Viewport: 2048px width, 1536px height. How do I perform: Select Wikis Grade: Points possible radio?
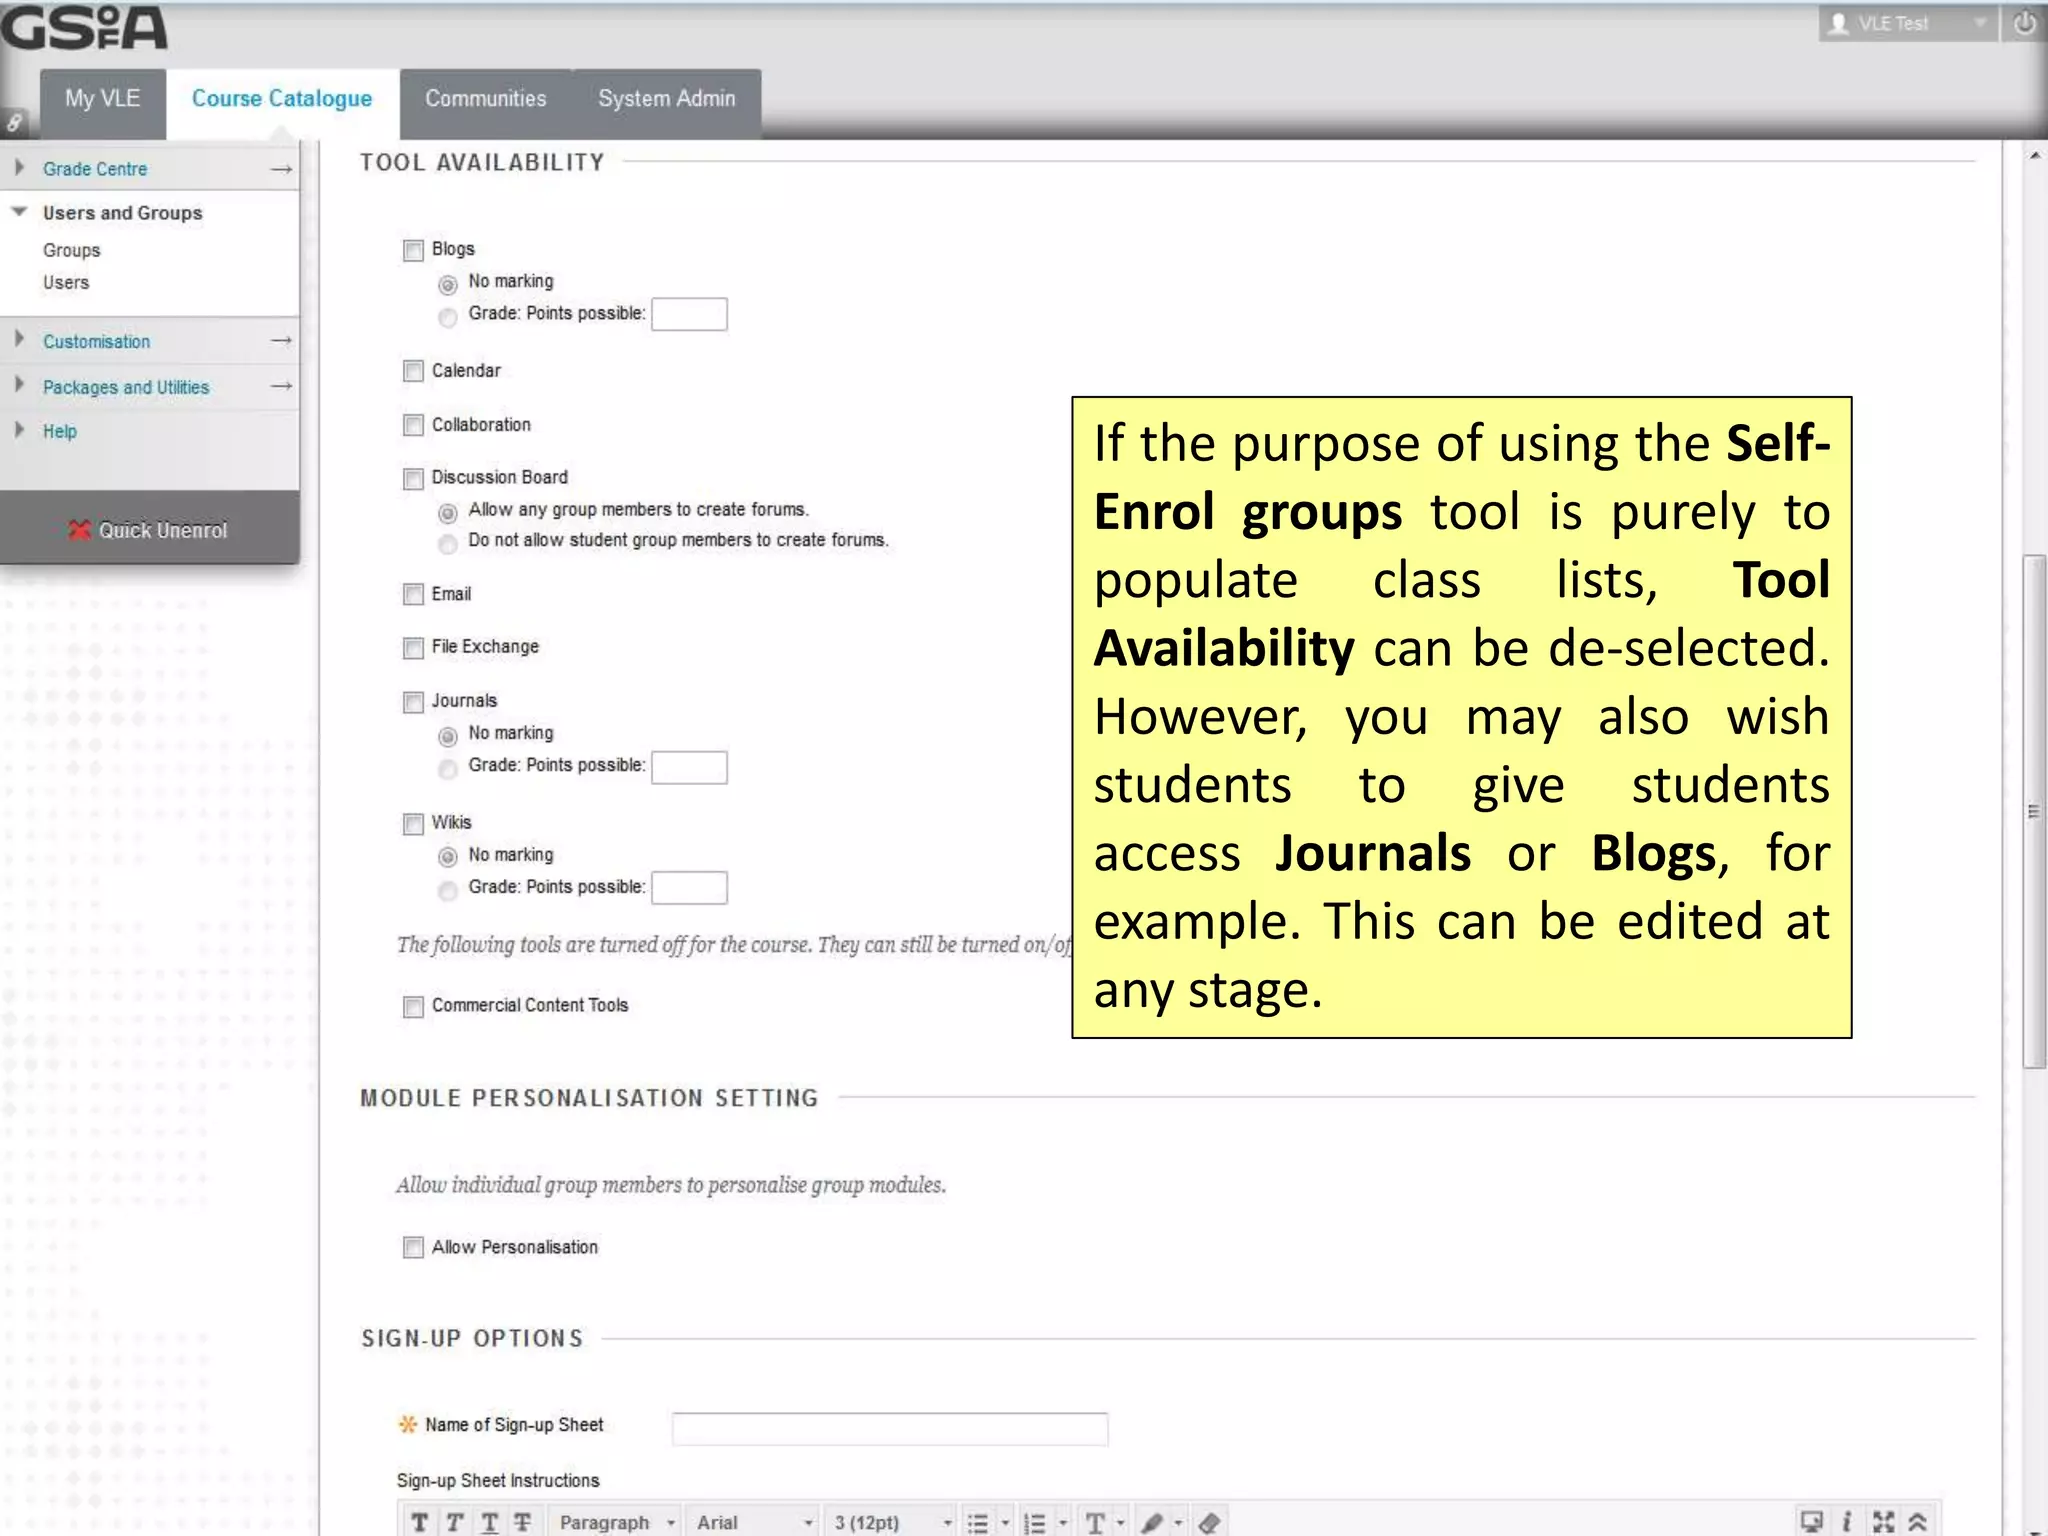[448, 890]
